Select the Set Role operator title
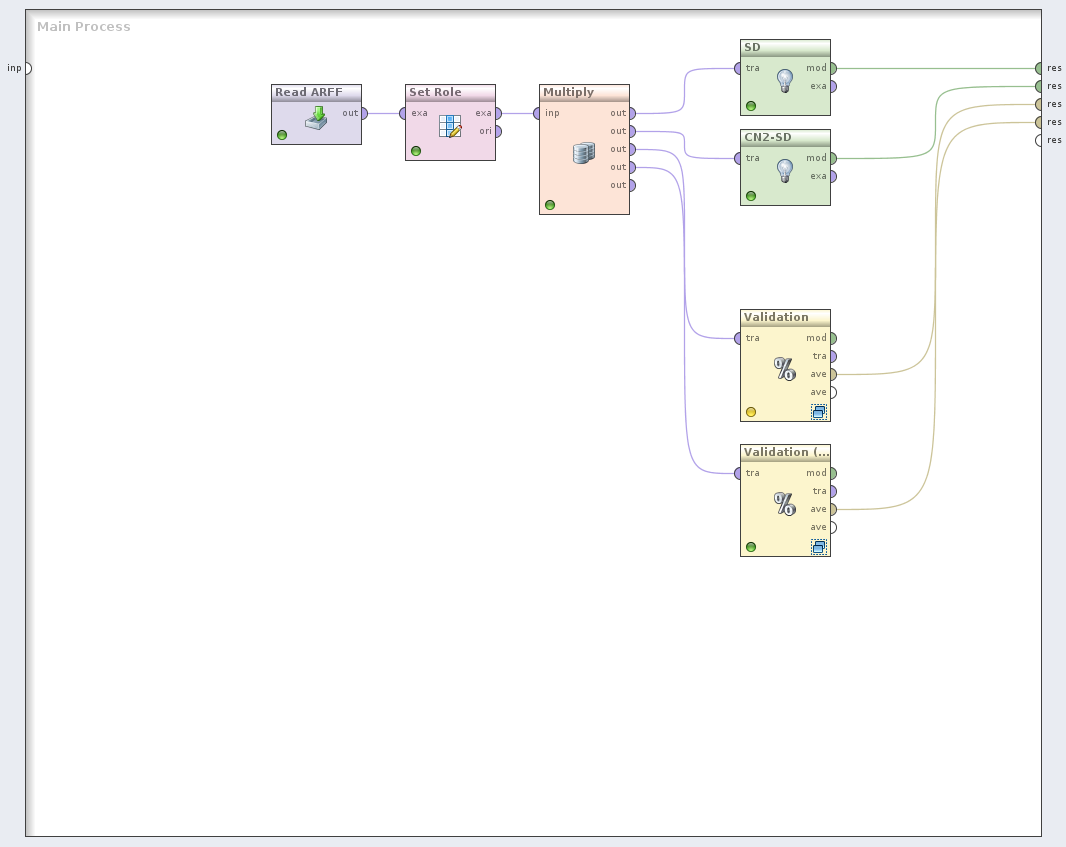Viewport: 1066px width, 847px height. pos(435,92)
